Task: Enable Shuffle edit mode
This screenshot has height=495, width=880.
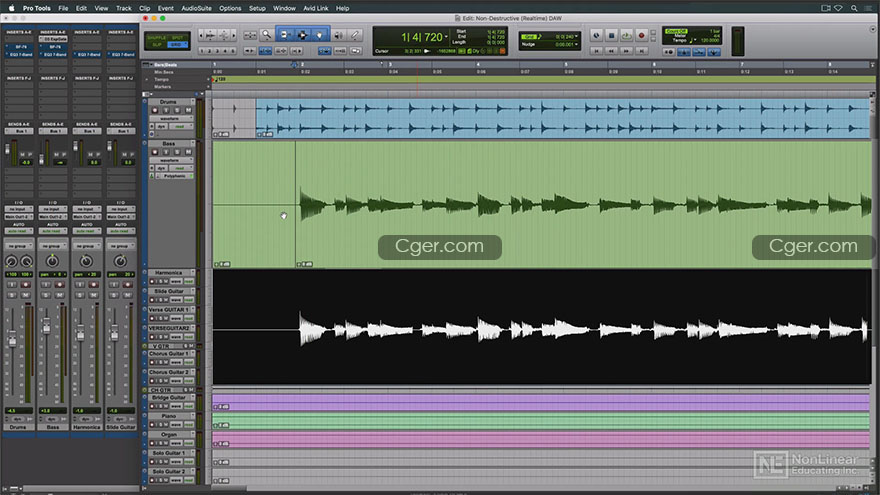Action: (157, 38)
